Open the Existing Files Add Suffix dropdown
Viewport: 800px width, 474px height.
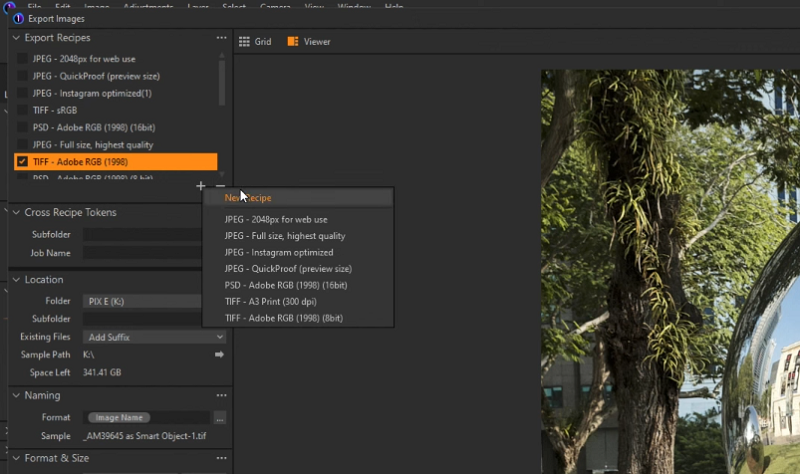(x=154, y=337)
